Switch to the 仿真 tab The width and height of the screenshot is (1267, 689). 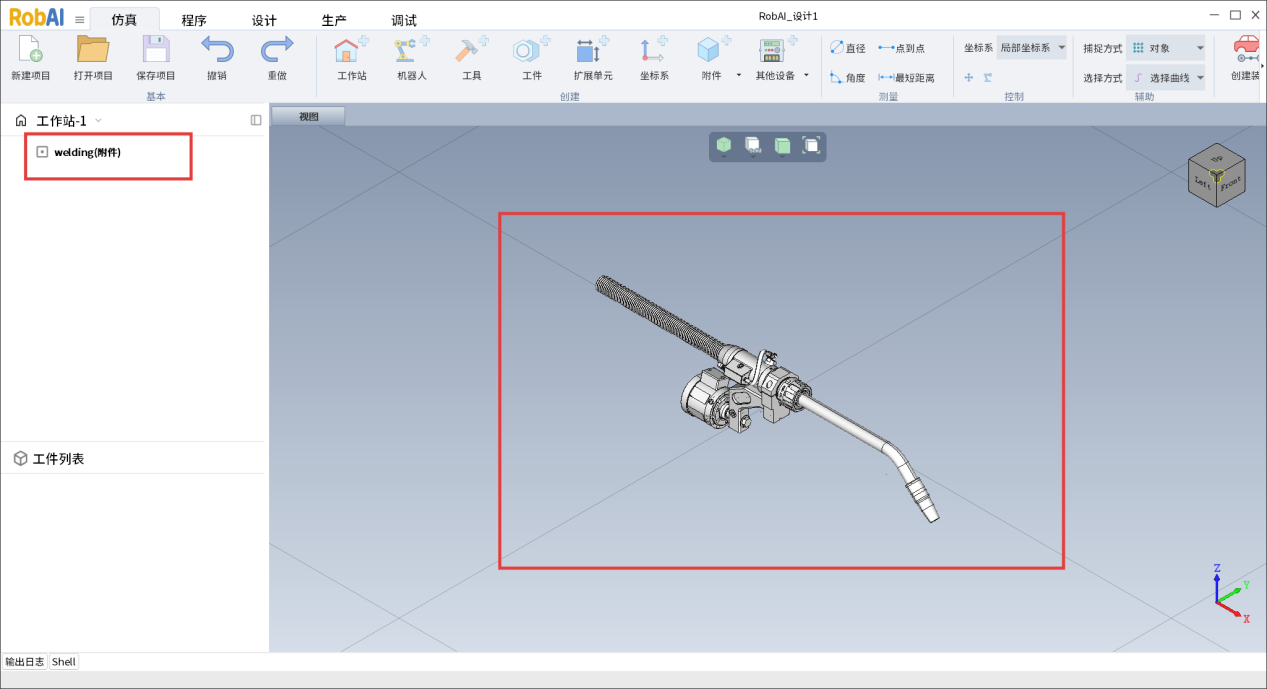click(124, 20)
